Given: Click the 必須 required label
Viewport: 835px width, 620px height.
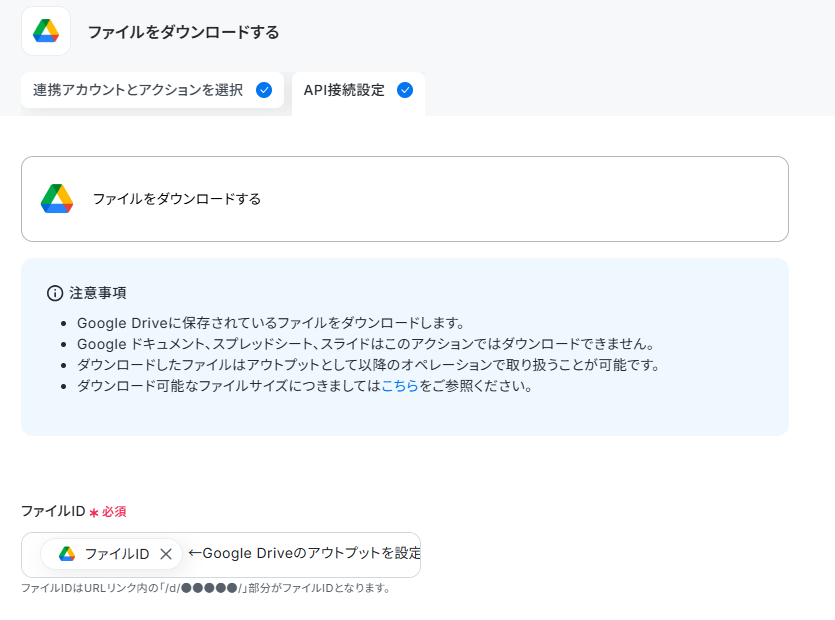Looking at the screenshot, I should coord(114,512).
